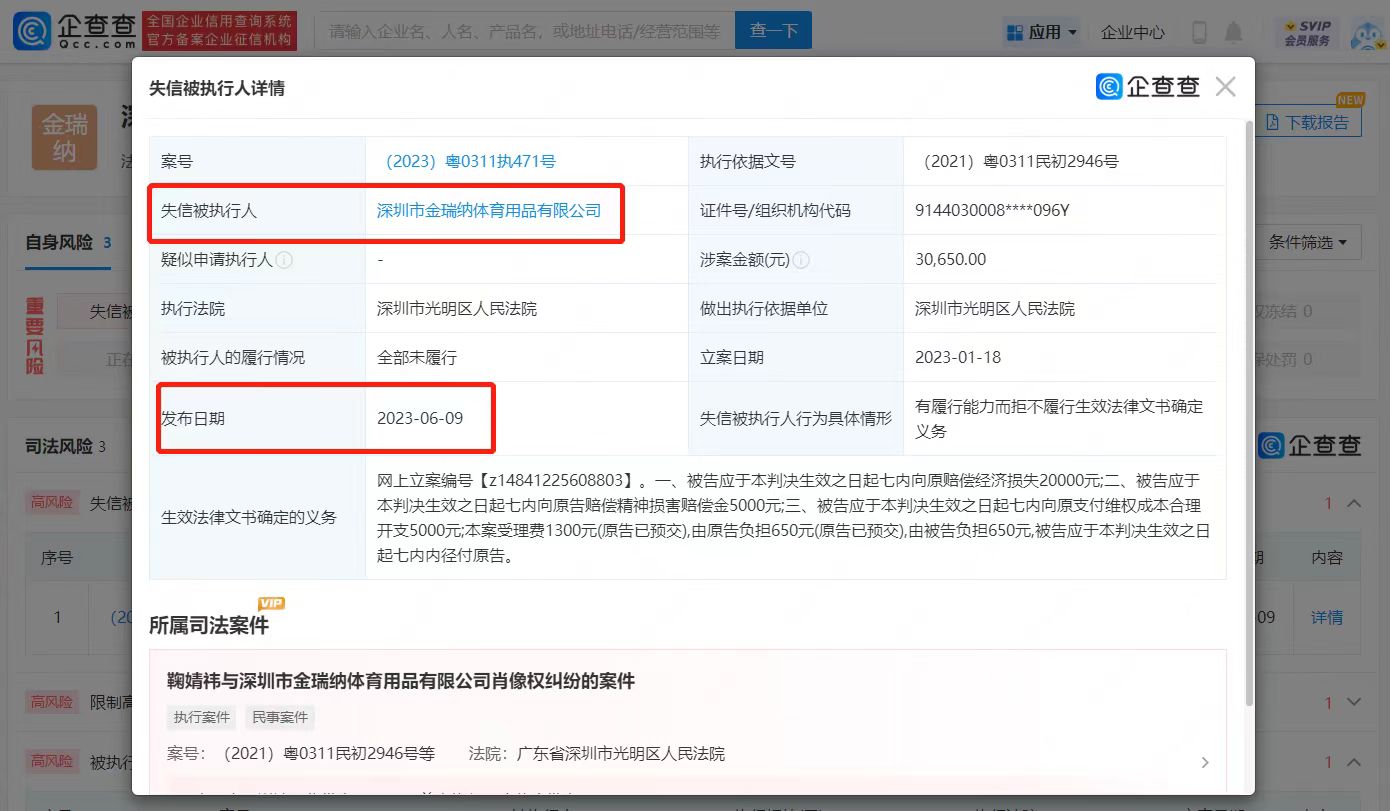Click the 金瑞纳 company logo tile

pos(65,137)
